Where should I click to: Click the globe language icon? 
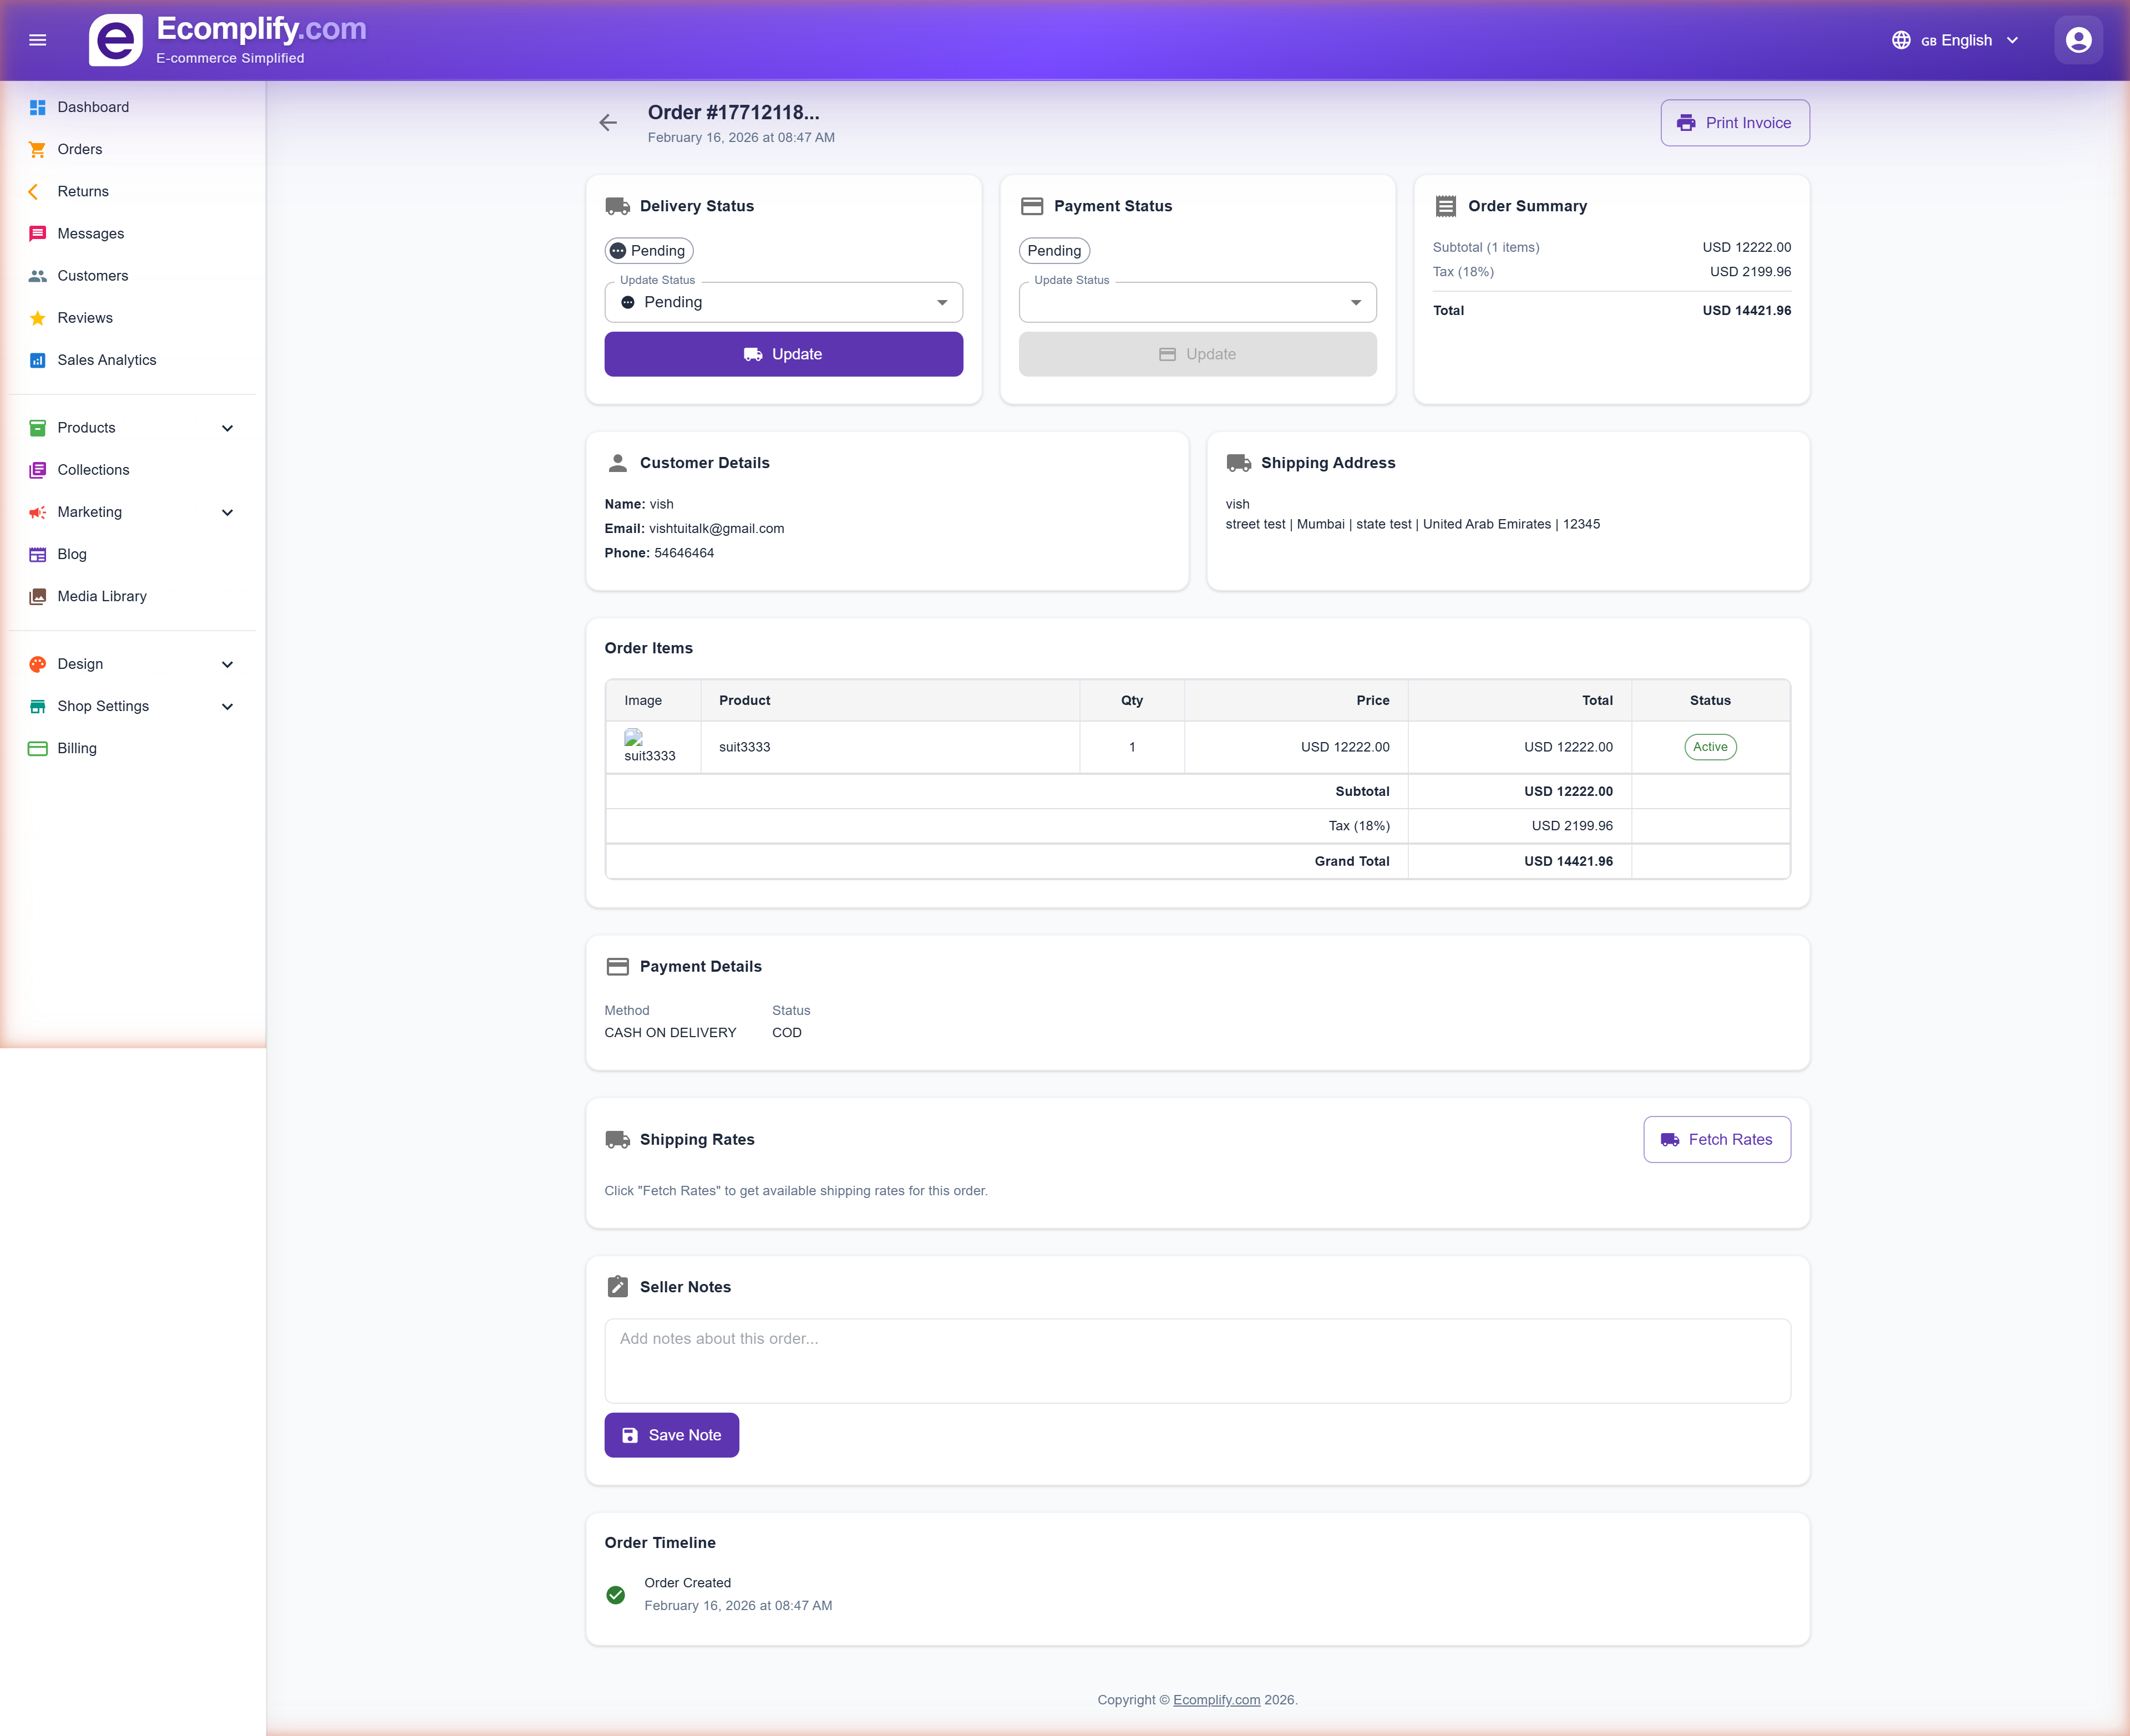click(1901, 40)
